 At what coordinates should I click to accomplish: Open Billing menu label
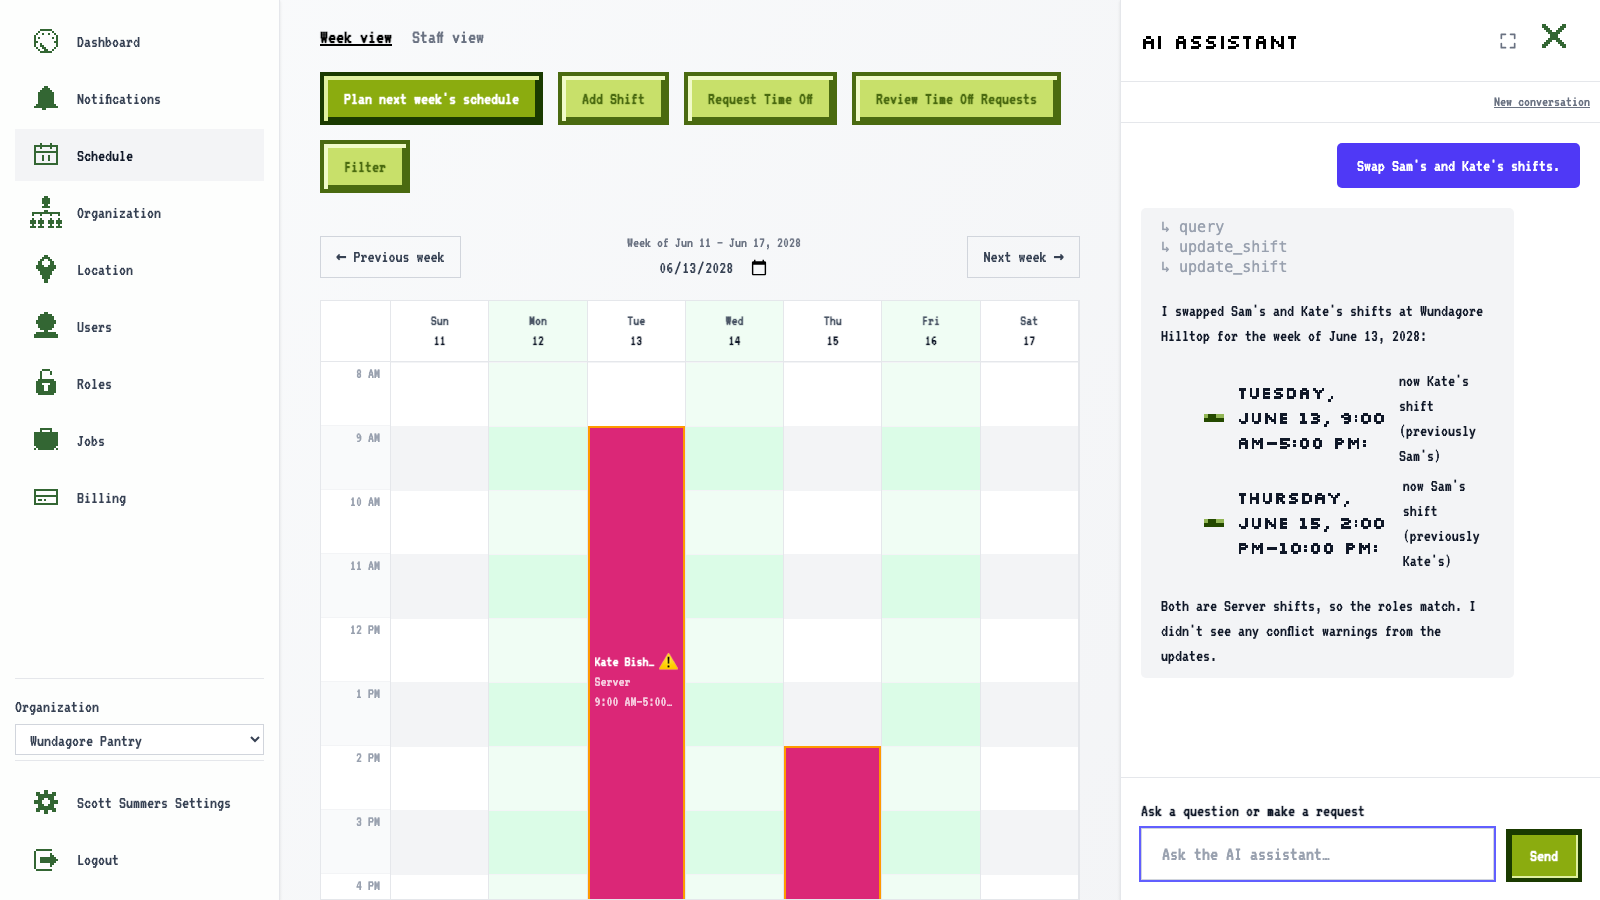pyautogui.click(x=101, y=498)
